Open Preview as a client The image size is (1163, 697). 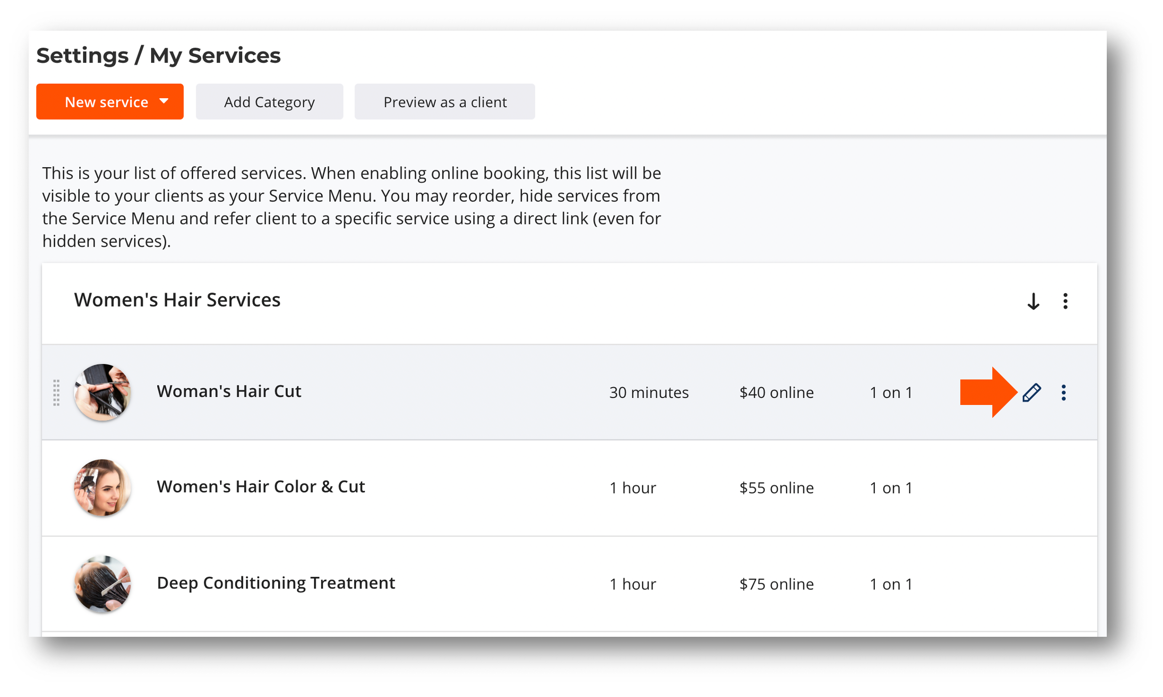[x=444, y=102]
